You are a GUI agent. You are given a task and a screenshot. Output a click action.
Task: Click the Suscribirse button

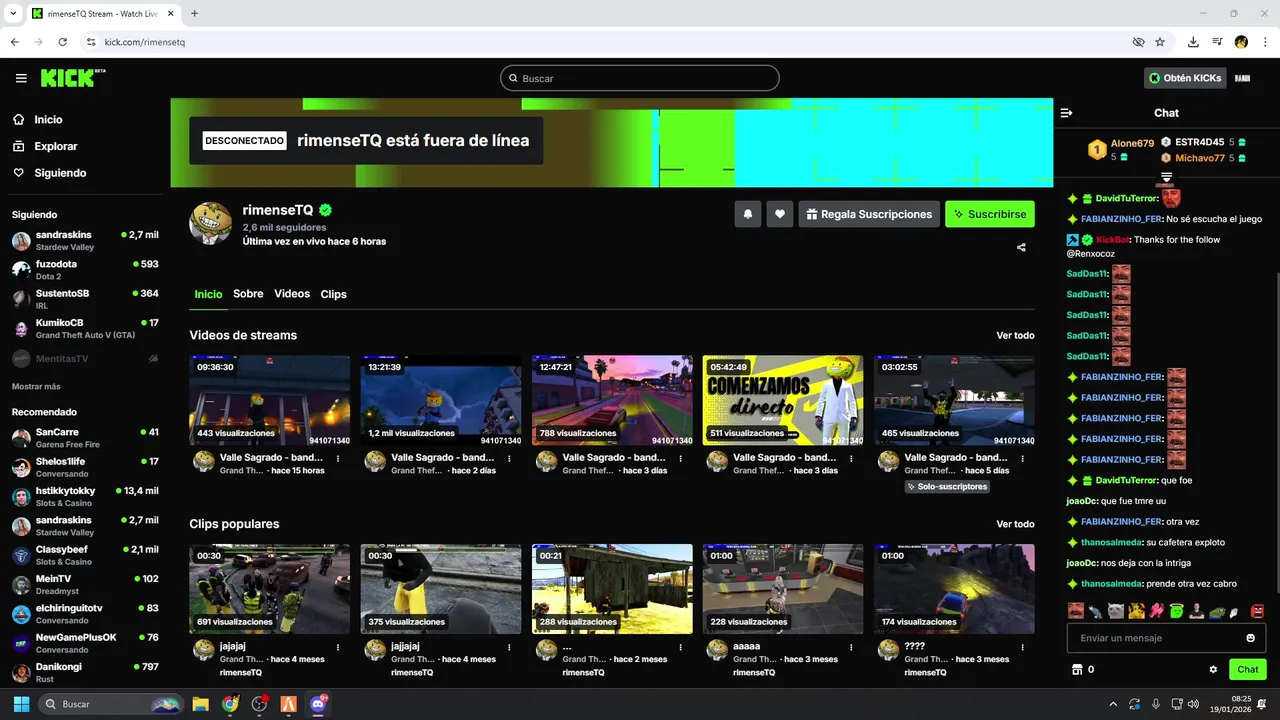point(990,214)
